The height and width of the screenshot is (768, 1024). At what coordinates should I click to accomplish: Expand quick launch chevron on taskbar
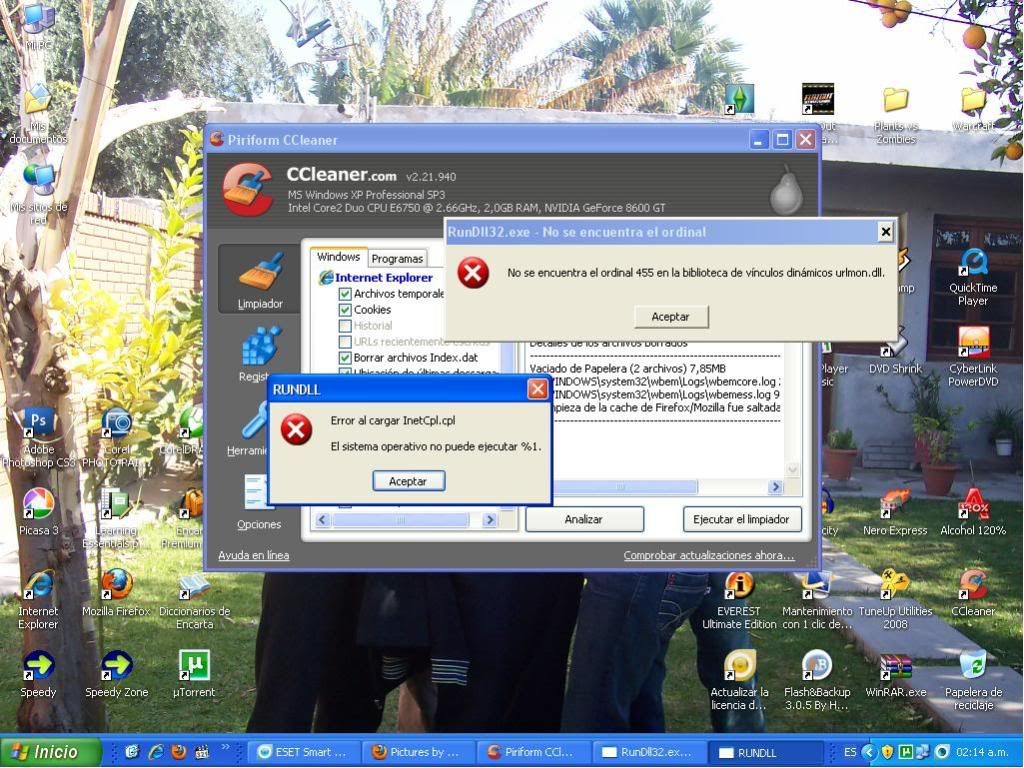tap(225, 747)
